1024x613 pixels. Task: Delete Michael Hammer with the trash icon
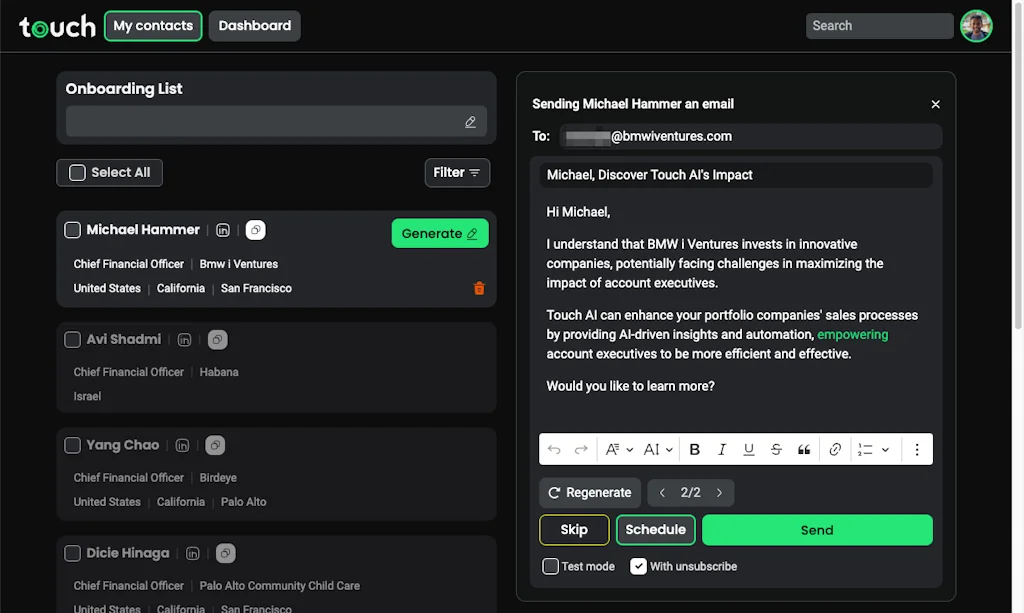pos(479,288)
